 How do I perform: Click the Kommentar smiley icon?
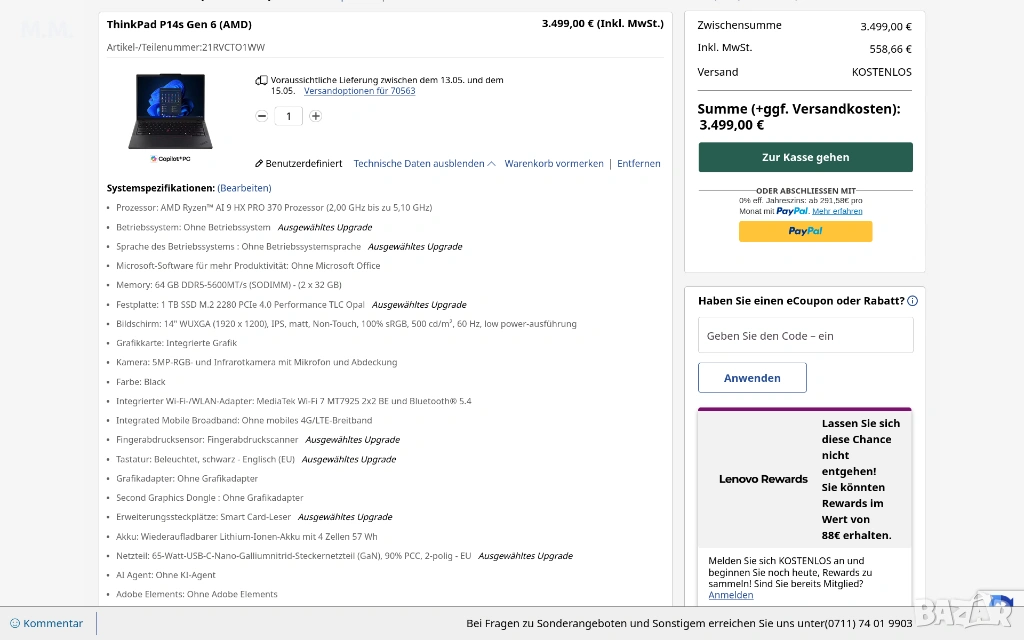(x=15, y=623)
